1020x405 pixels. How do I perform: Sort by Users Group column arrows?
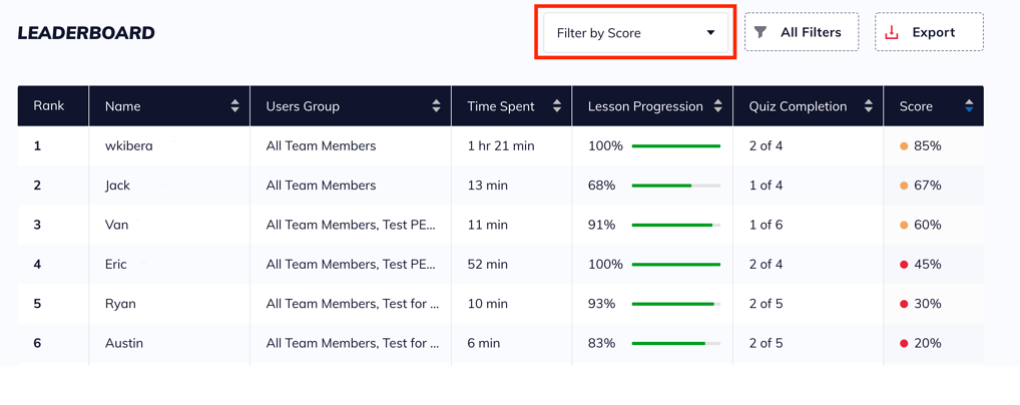point(436,106)
